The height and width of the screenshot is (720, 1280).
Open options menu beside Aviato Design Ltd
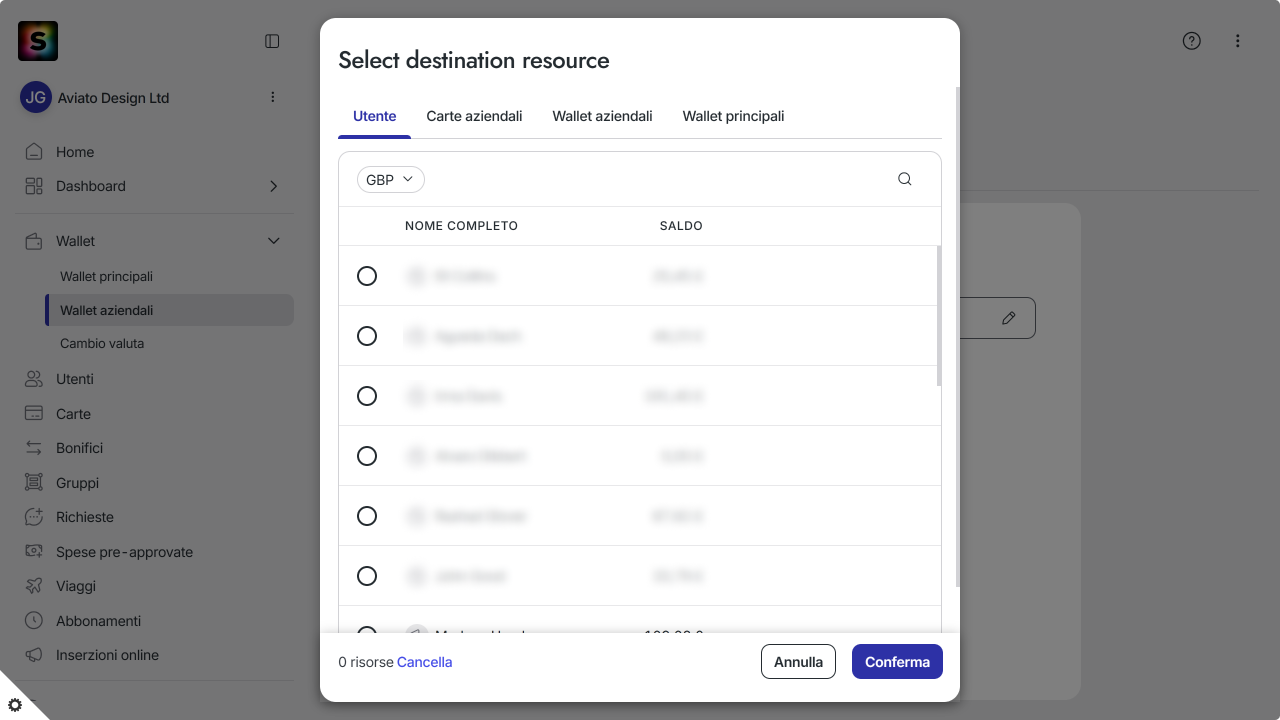[x=273, y=97]
